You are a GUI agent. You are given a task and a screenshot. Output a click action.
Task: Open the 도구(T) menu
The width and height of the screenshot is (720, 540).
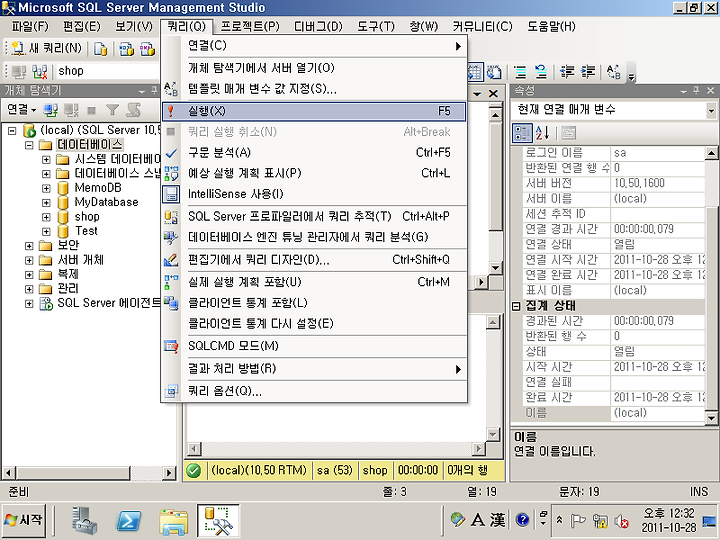pos(376,27)
